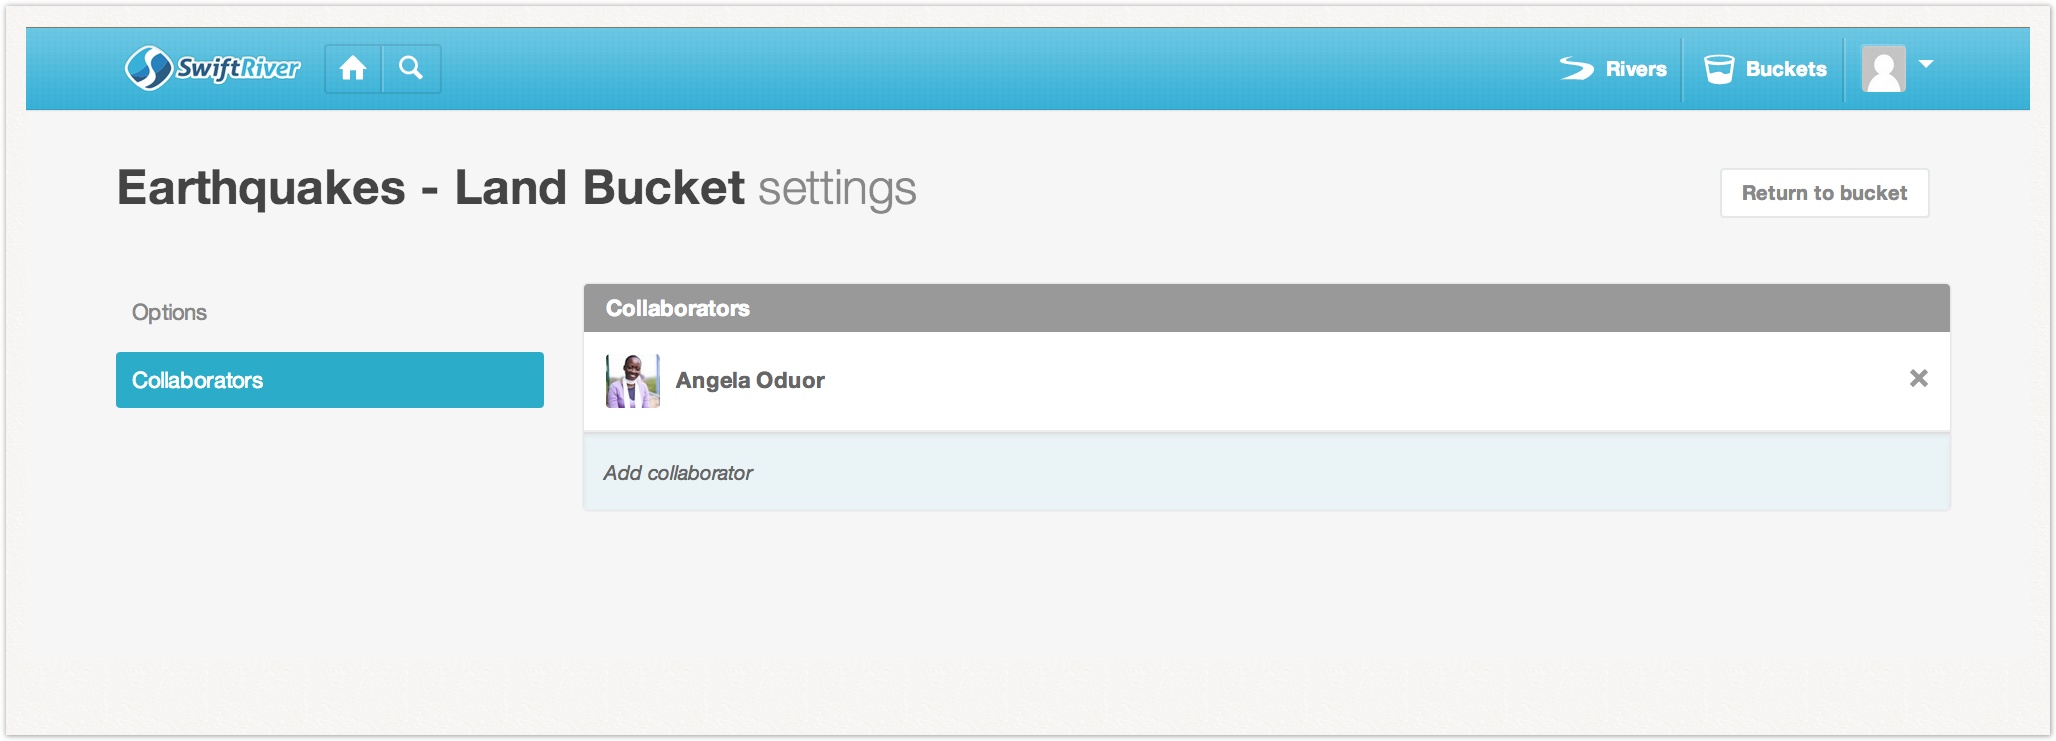The image size is (2056, 741).
Task: Click Angela Oduor's profile photo
Action: pos(633,381)
